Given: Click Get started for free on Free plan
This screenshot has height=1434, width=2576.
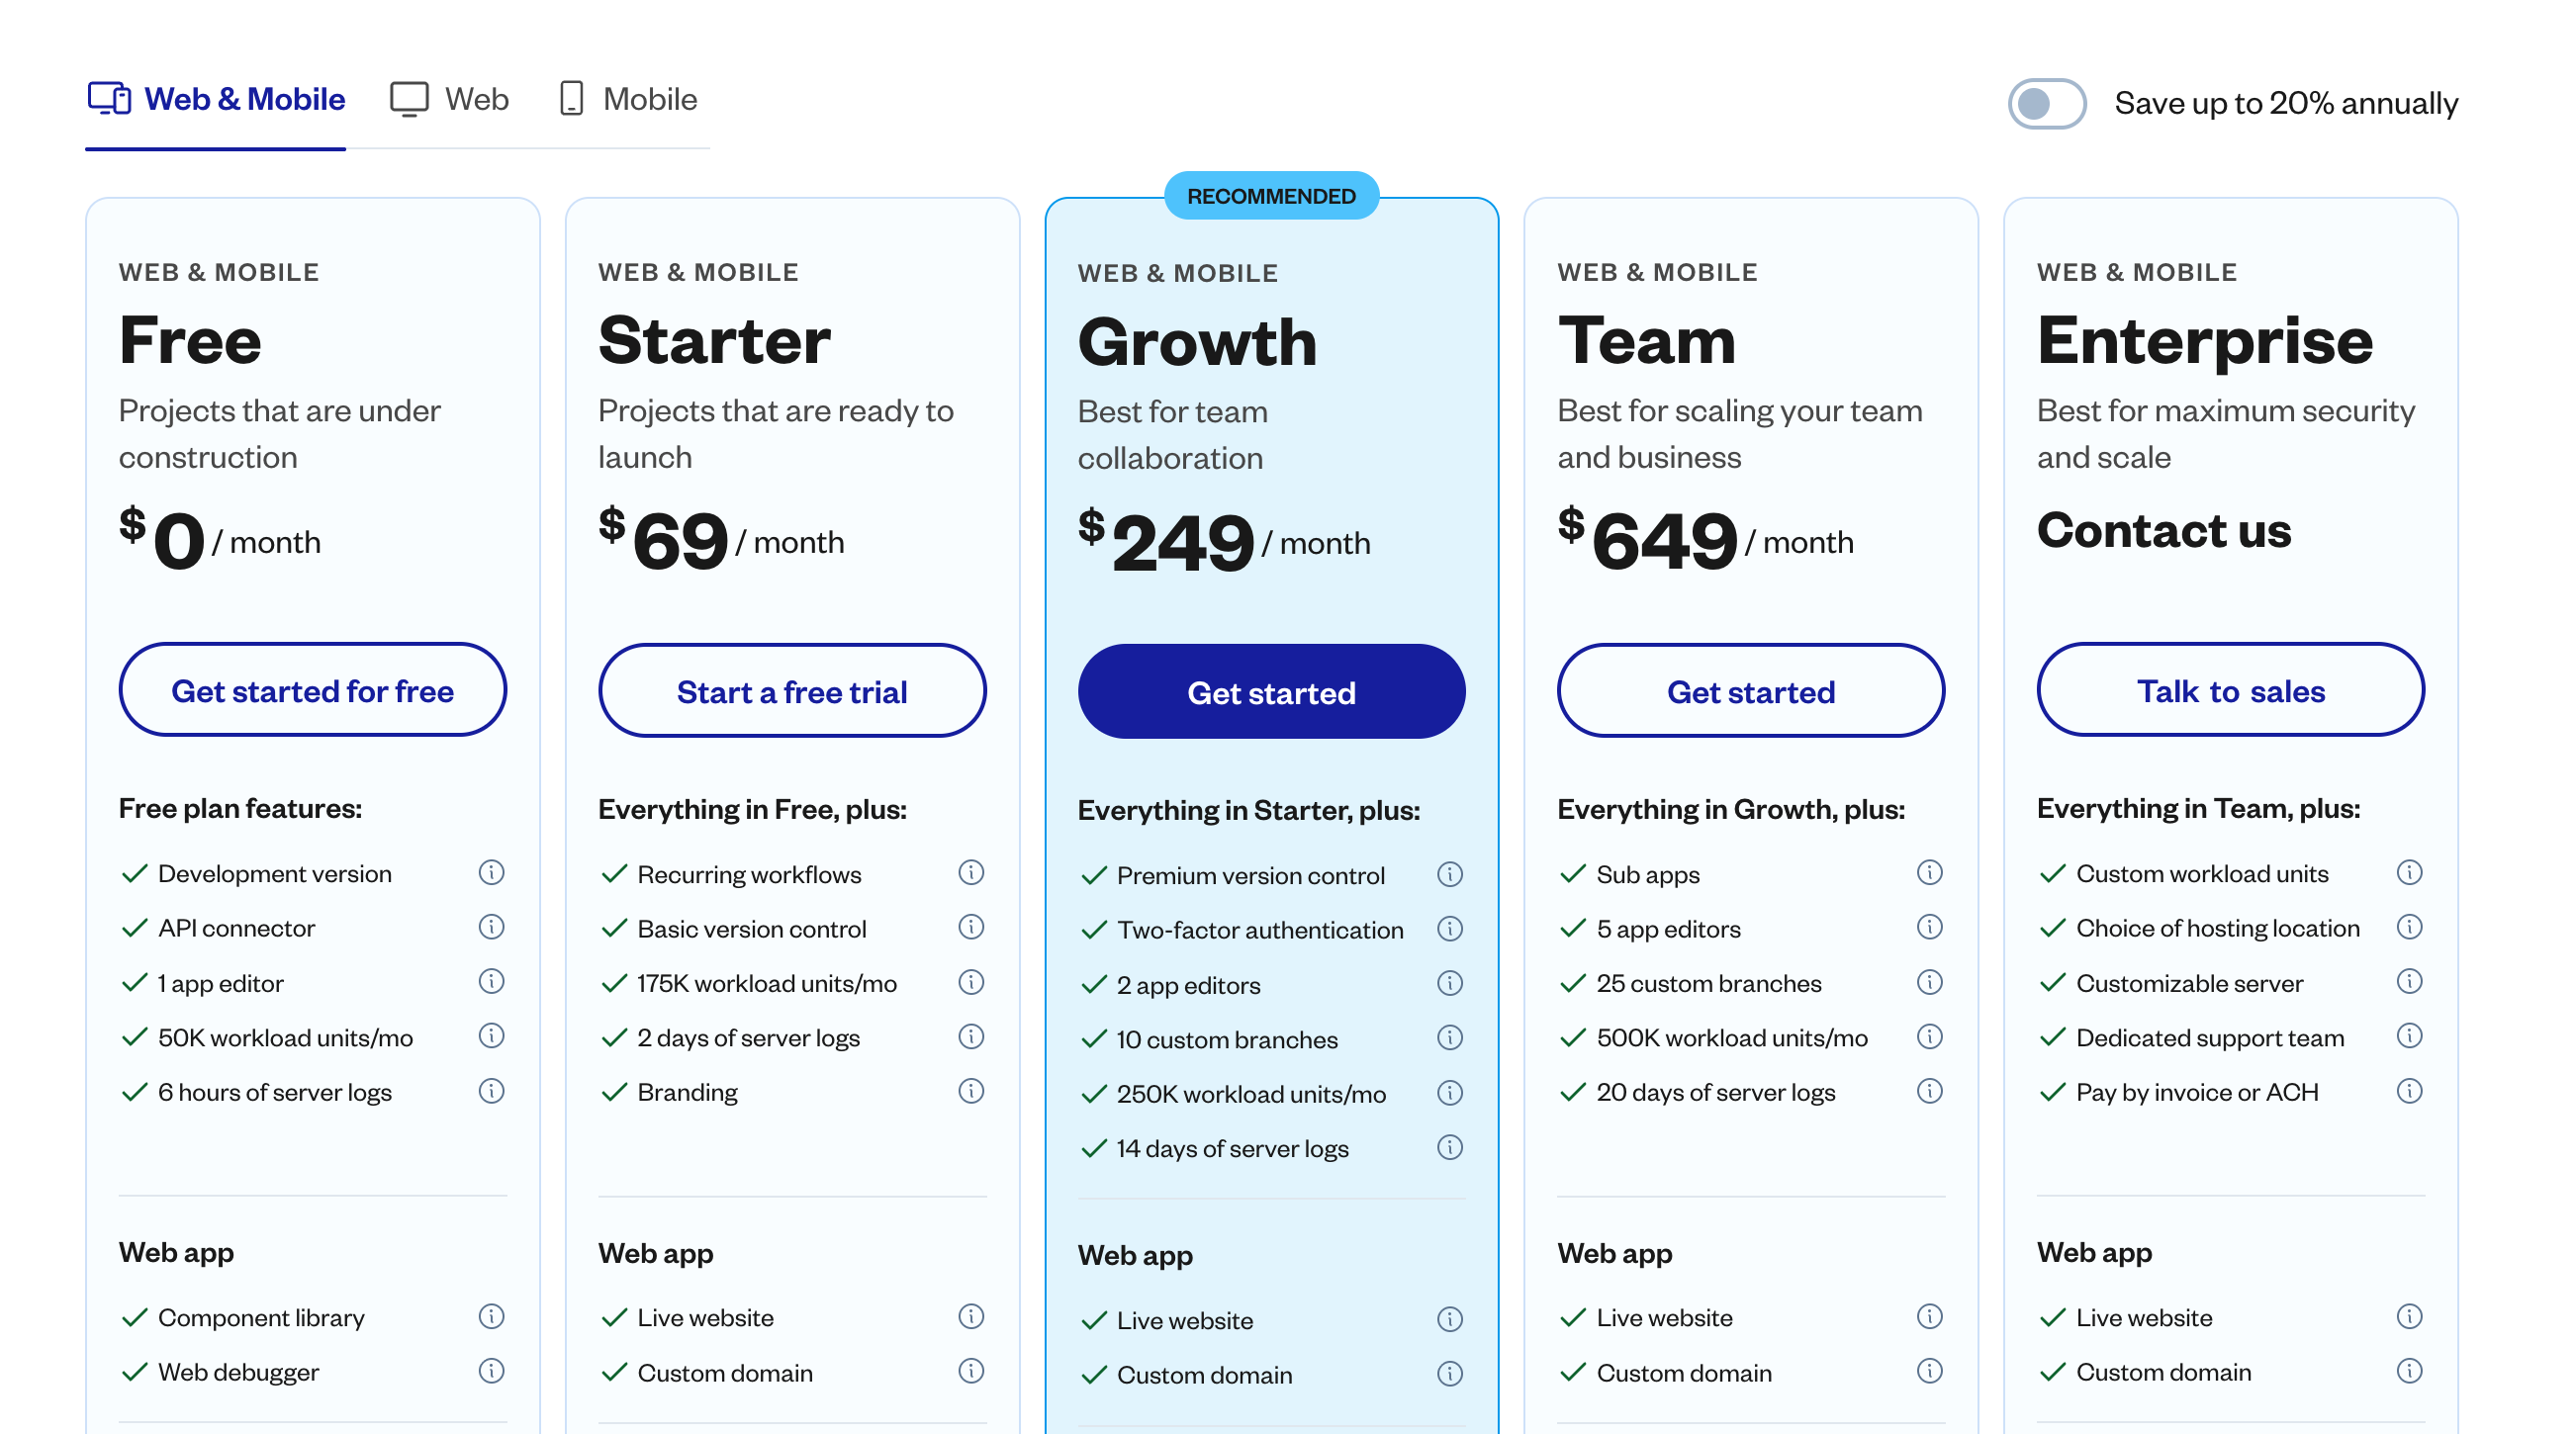Looking at the screenshot, I should coord(312,690).
